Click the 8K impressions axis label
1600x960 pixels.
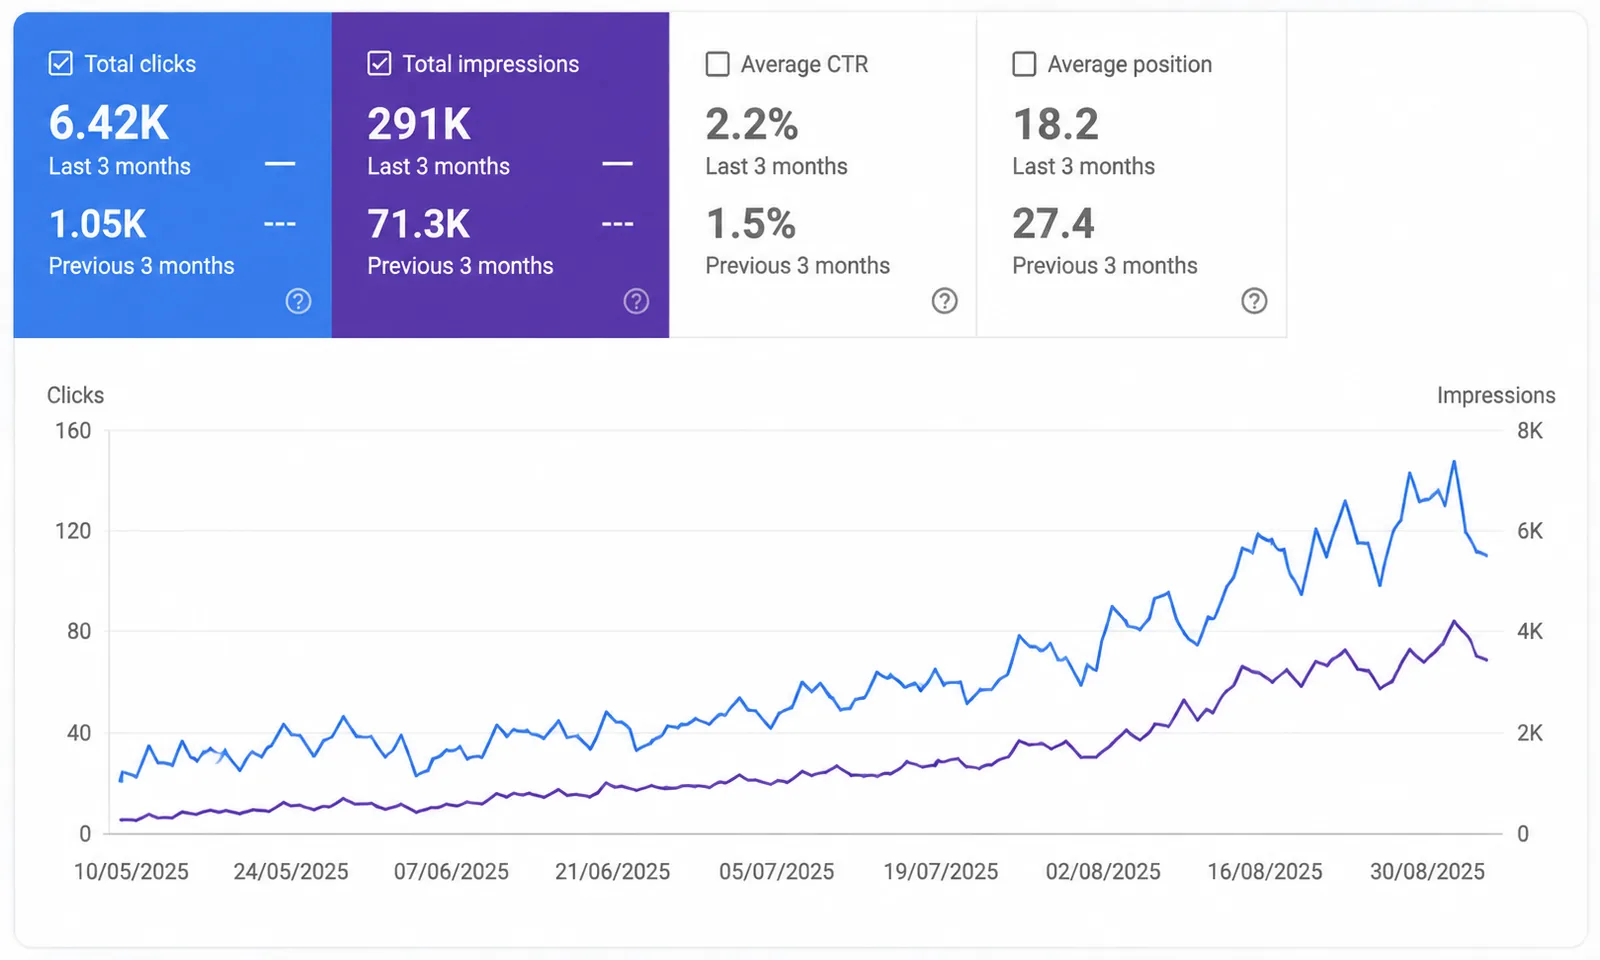tap(1530, 431)
